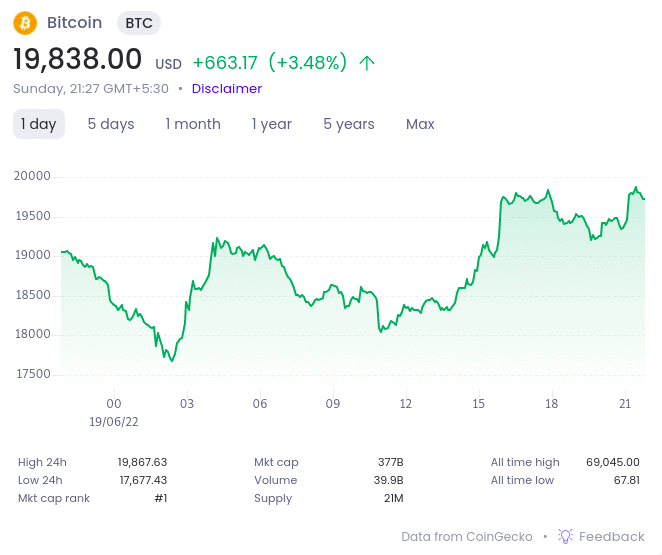Click the 09 hour x-axis label

[x=333, y=404]
